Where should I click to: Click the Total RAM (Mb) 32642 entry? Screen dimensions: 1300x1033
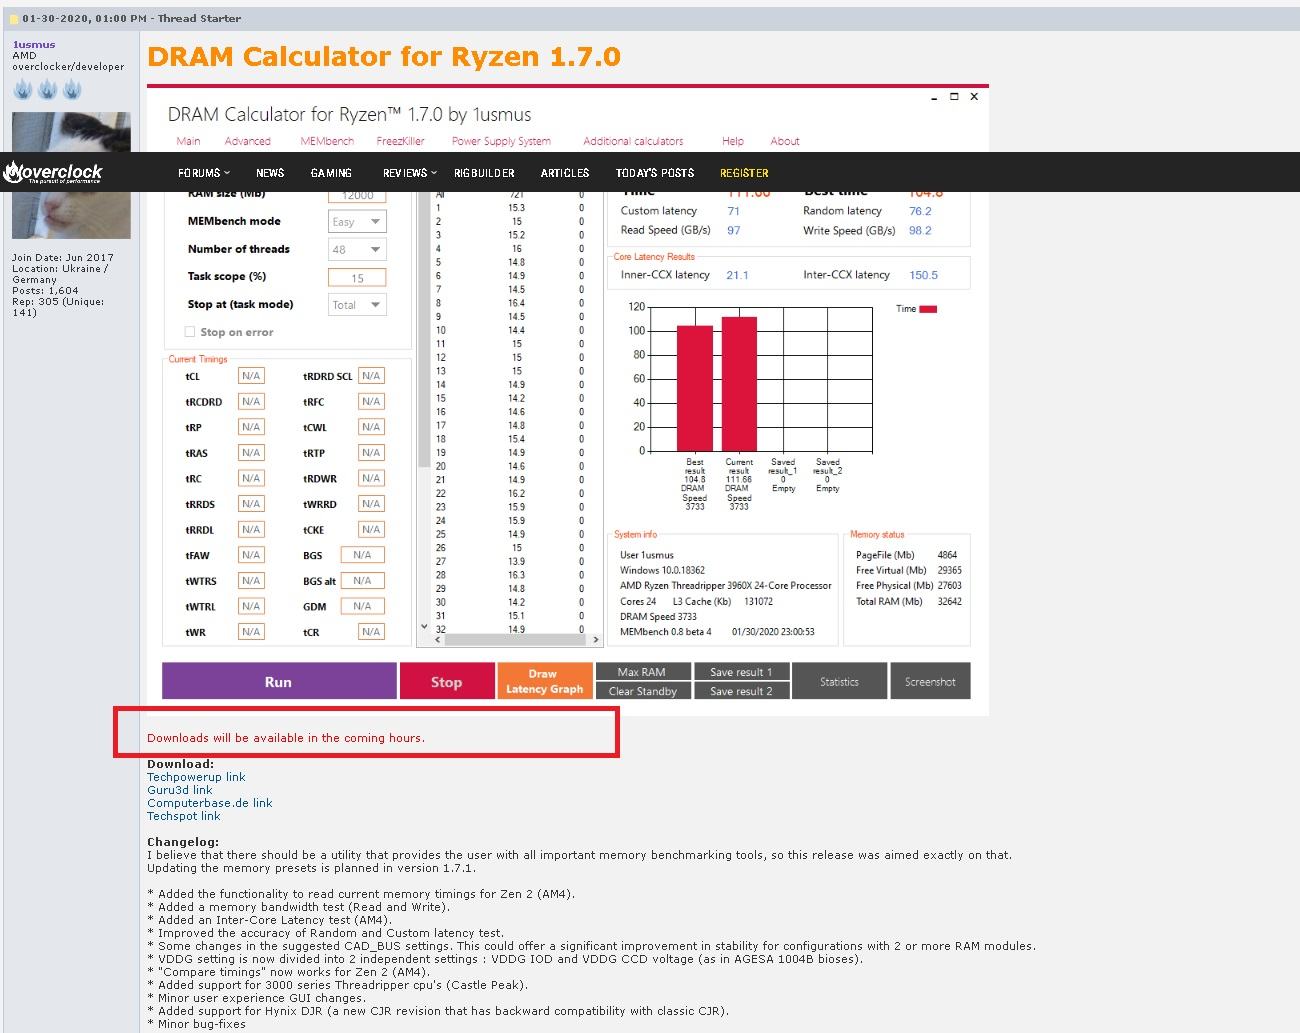pos(909,601)
